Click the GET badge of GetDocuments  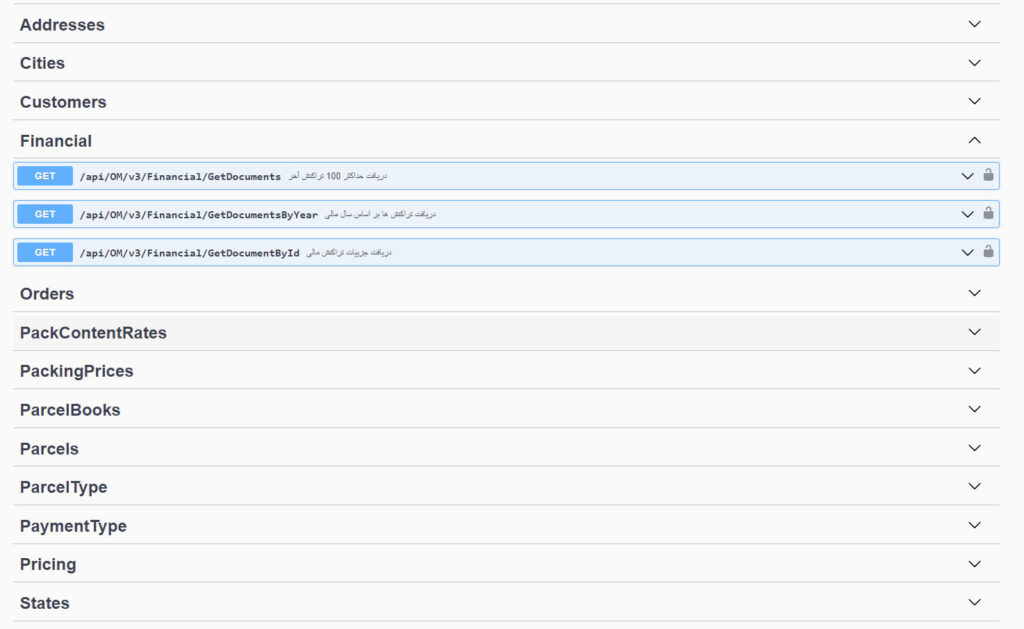[45, 176]
